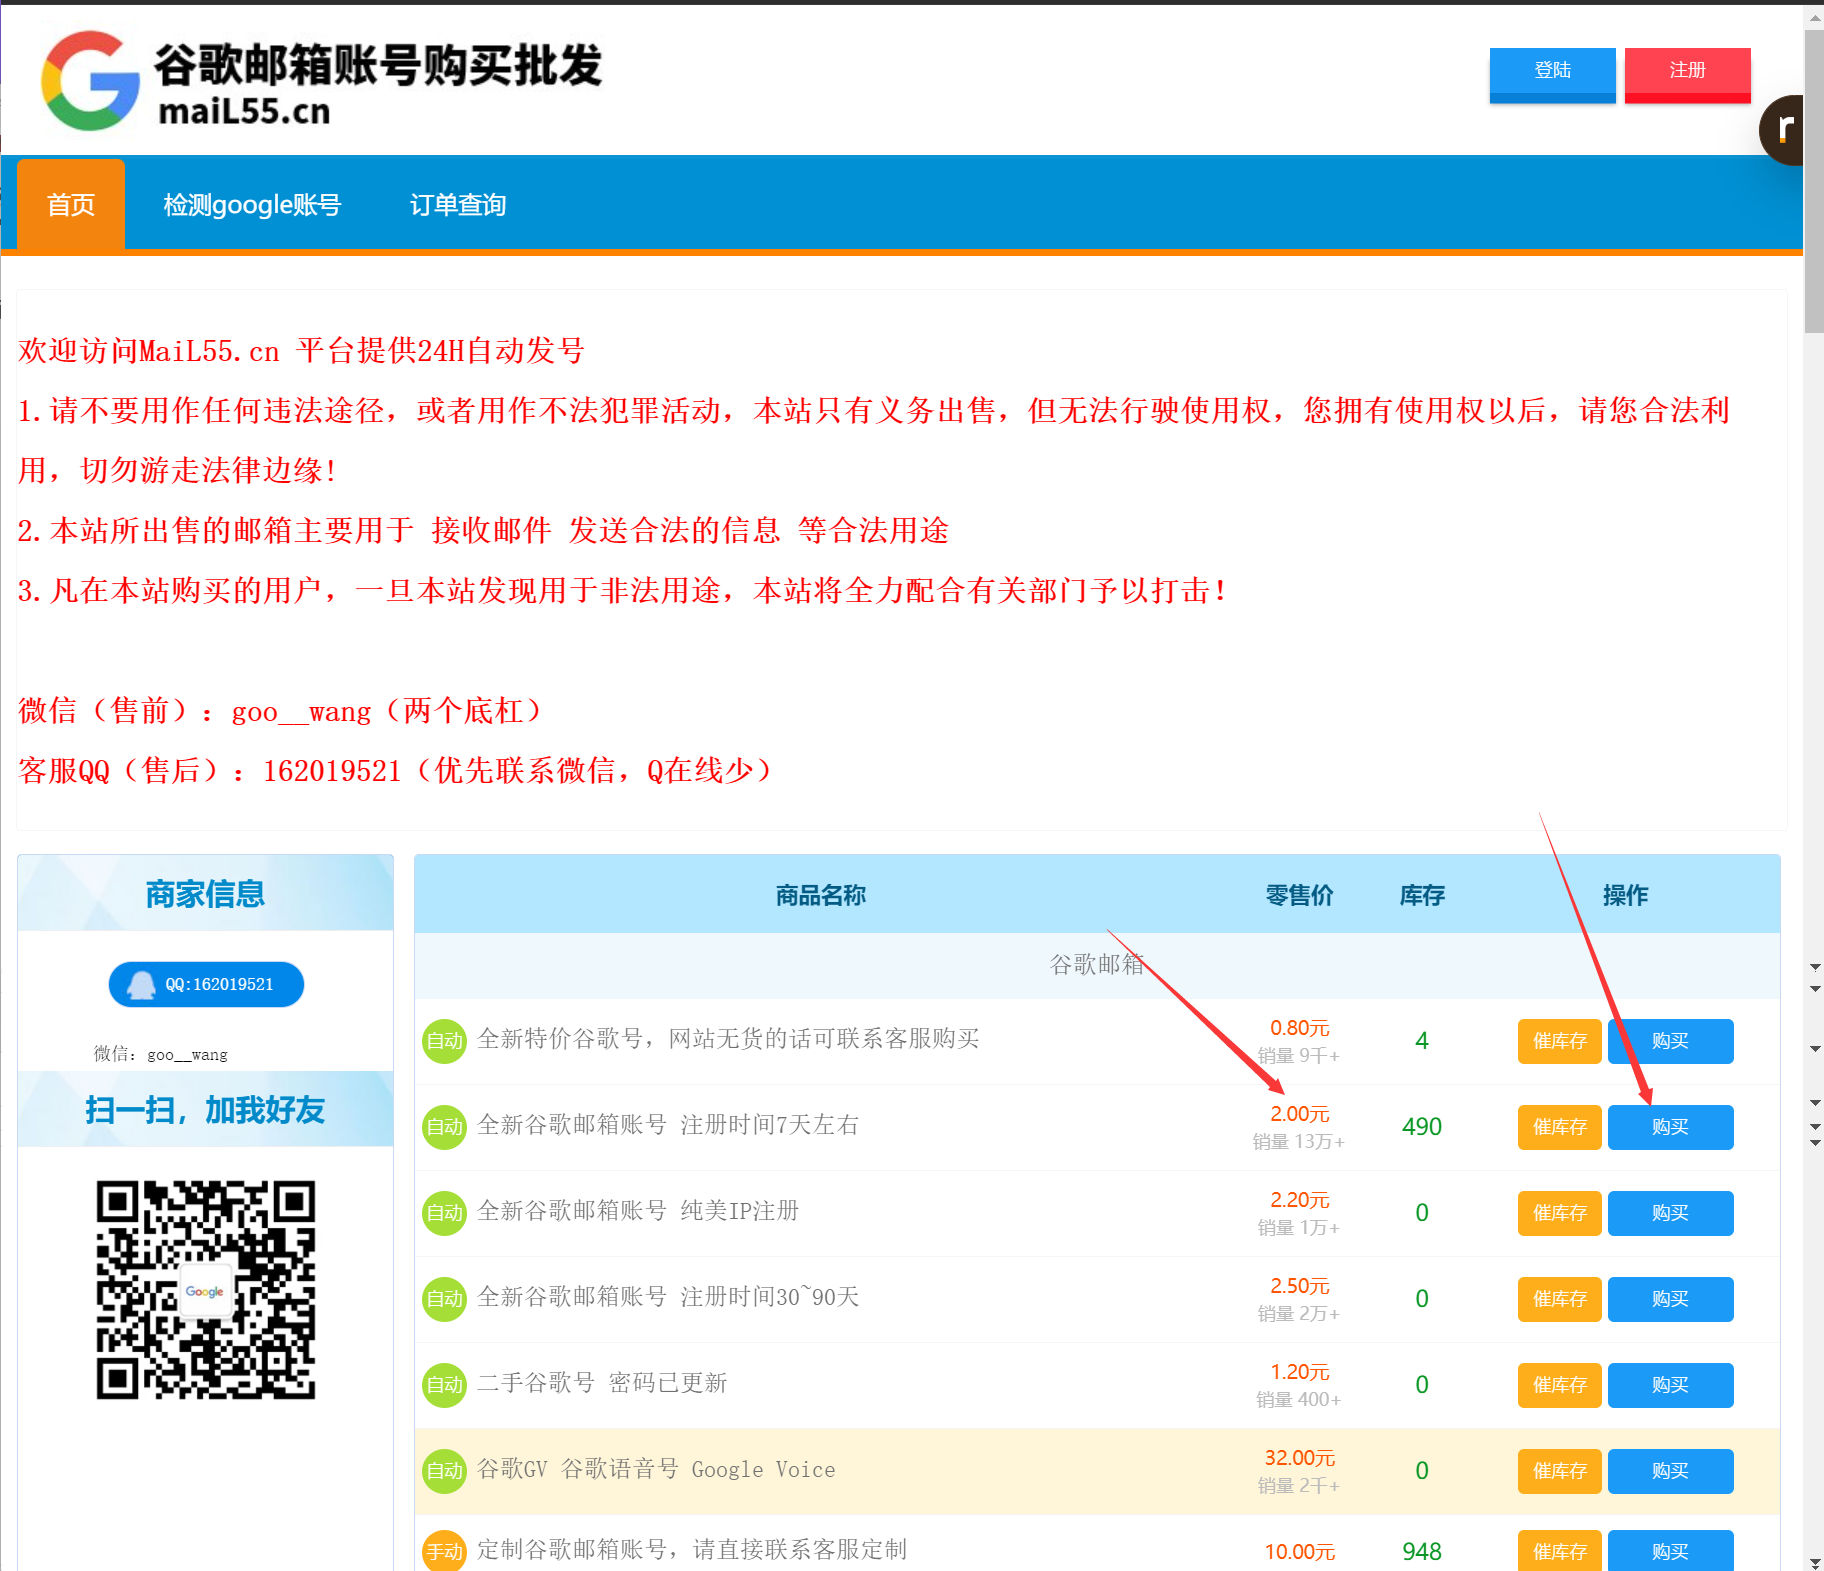The image size is (1824, 1571).
Task: Click 催库存 for the 2.00元 account
Action: coord(1559,1127)
